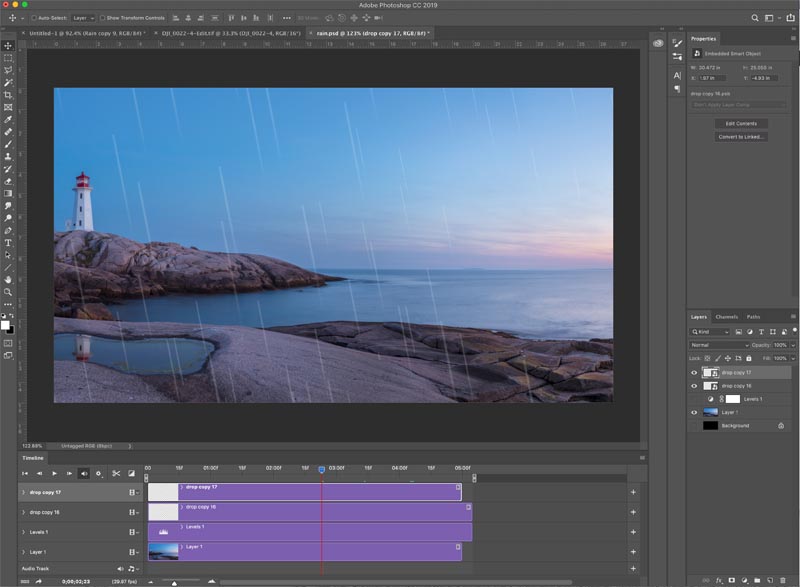Open the blend mode Normal dropdown
The height and width of the screenshot is (587, 800).
tap(719, 345)
